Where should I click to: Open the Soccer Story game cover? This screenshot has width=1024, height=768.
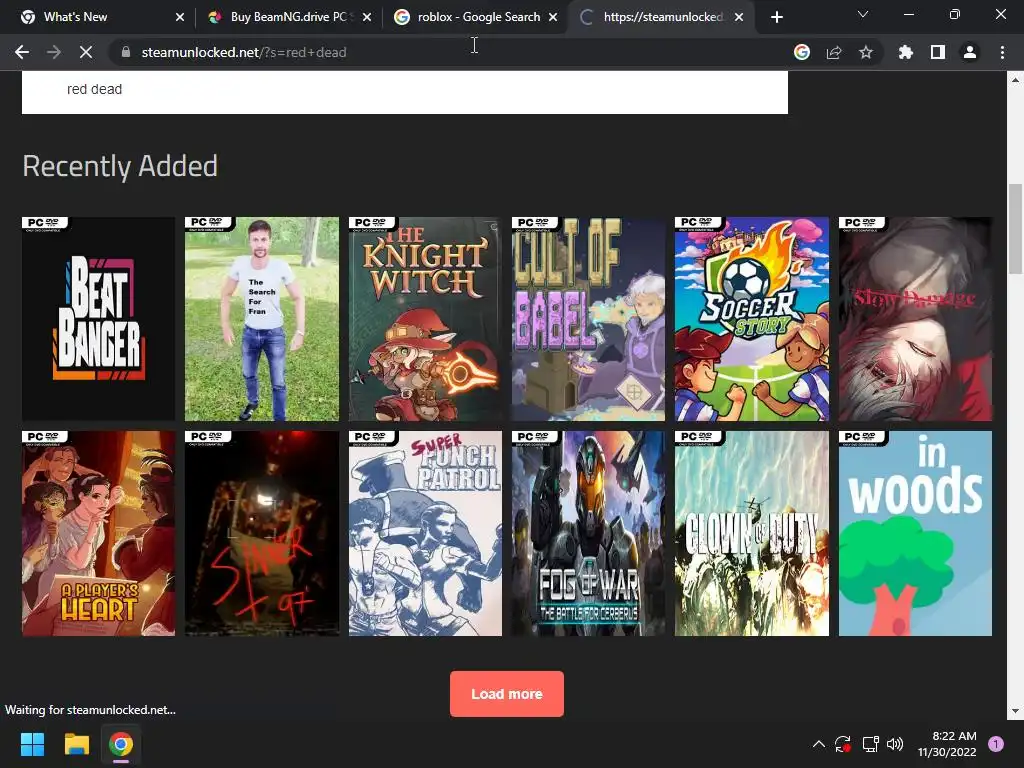[752, 319]
